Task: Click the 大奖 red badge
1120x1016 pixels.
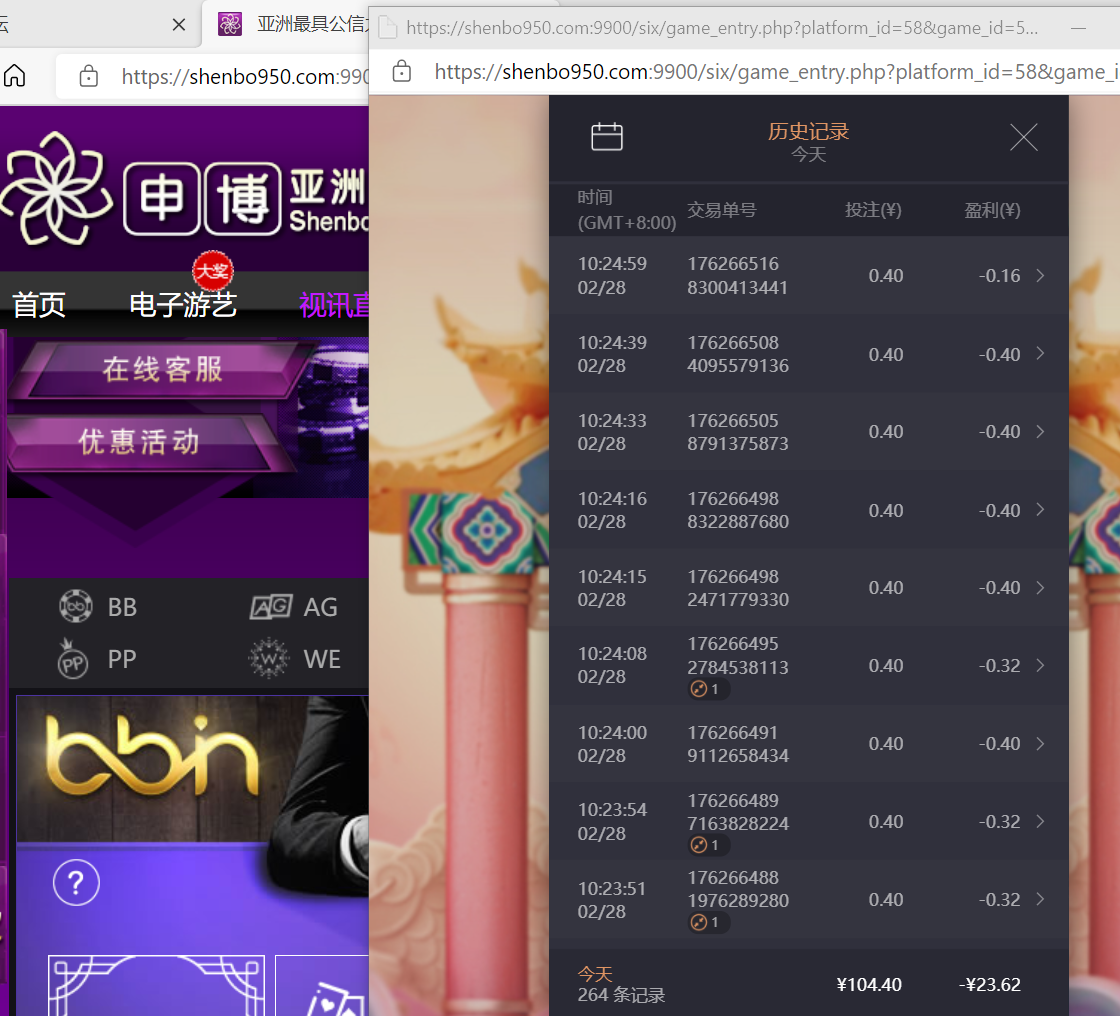Action: (212, 272)
